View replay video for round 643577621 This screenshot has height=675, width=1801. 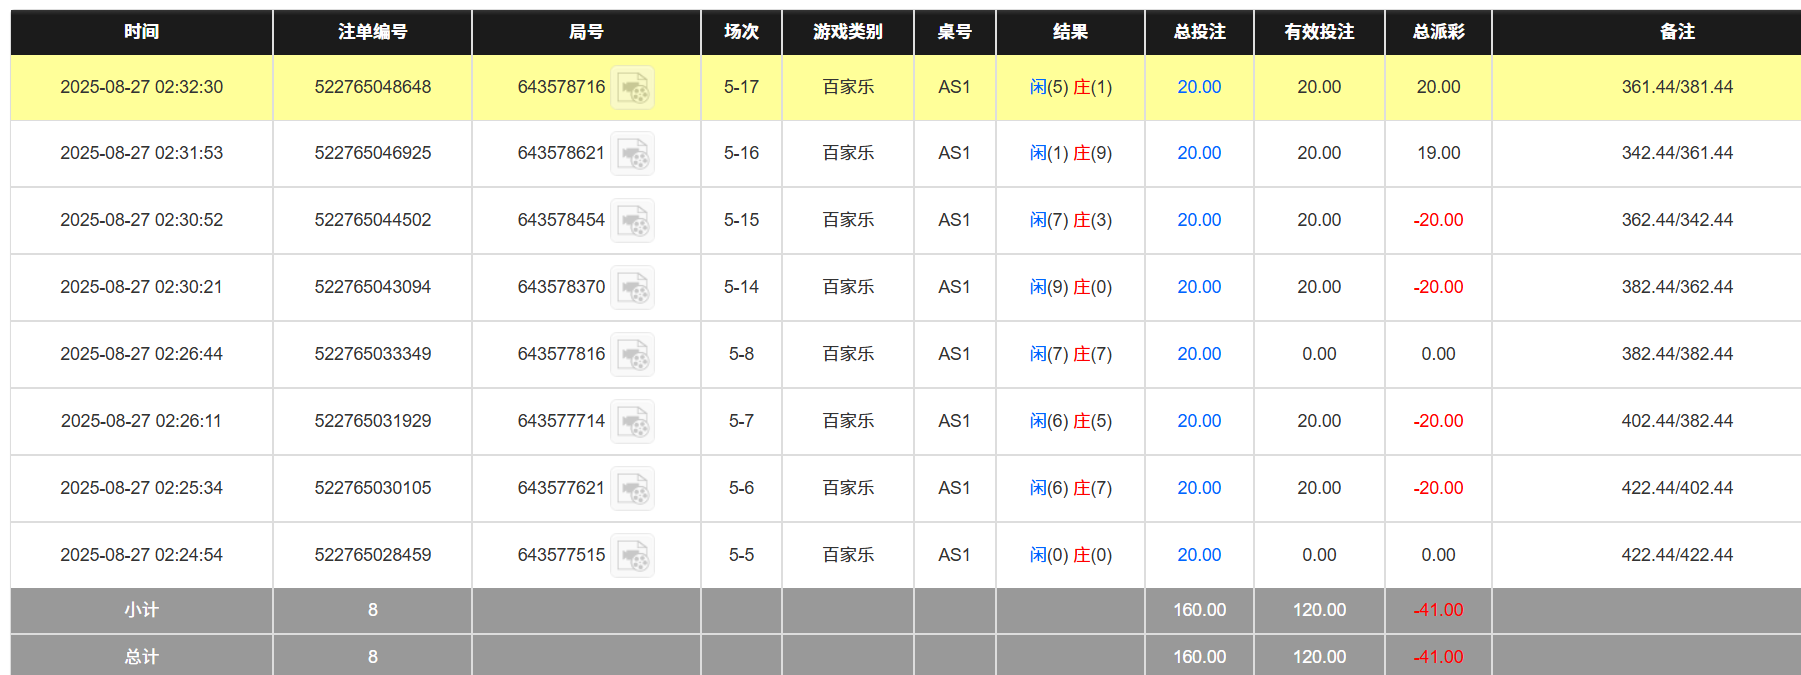[x=632, y=489]
